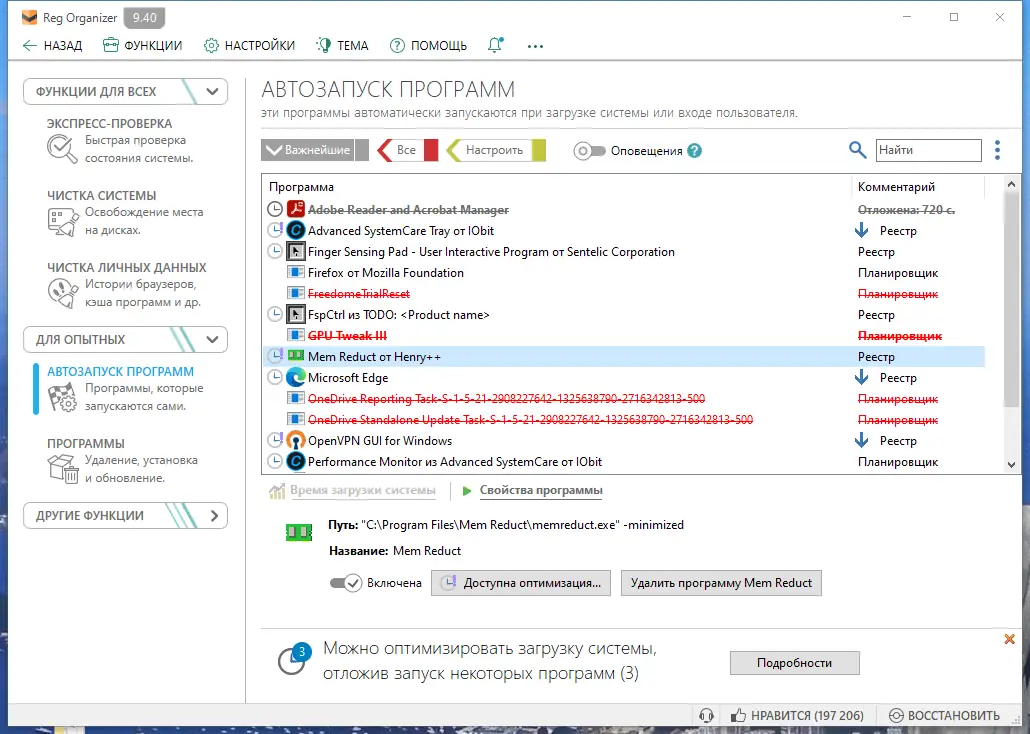
Task: Click the large Mem Reduct icon in properties
Action: (x=299, y=532)
